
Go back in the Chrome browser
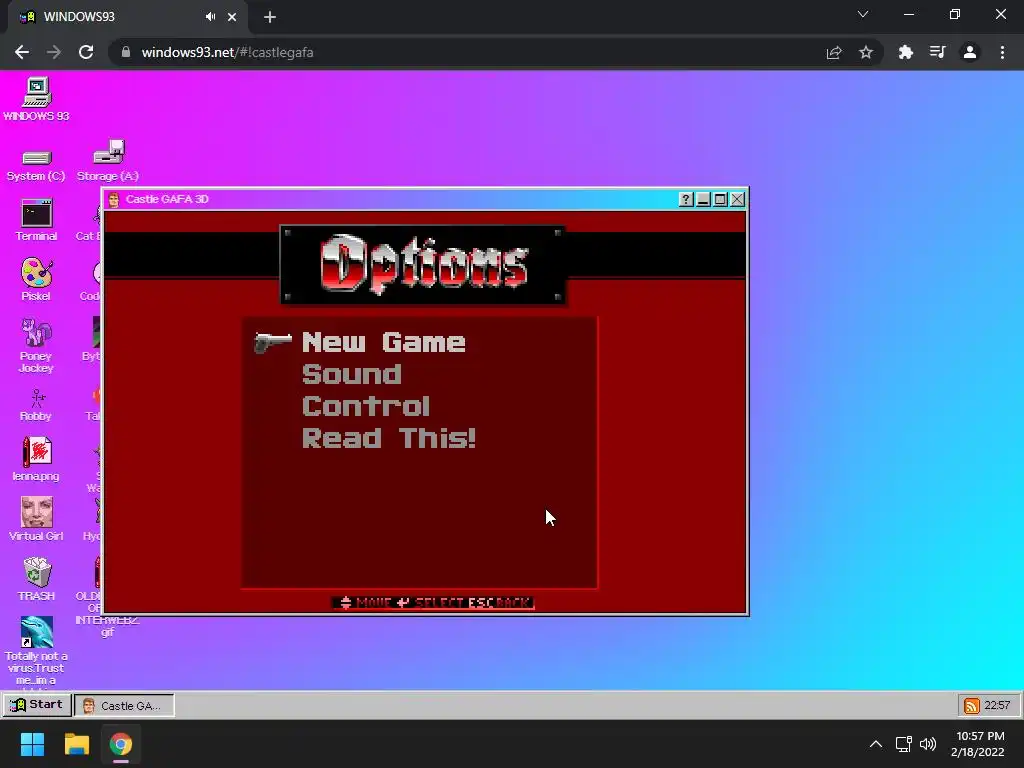point(22,52)
